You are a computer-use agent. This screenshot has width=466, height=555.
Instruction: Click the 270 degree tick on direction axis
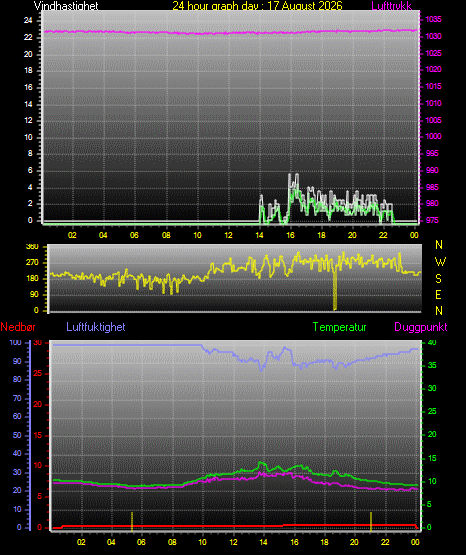click(x=32, y=263)
